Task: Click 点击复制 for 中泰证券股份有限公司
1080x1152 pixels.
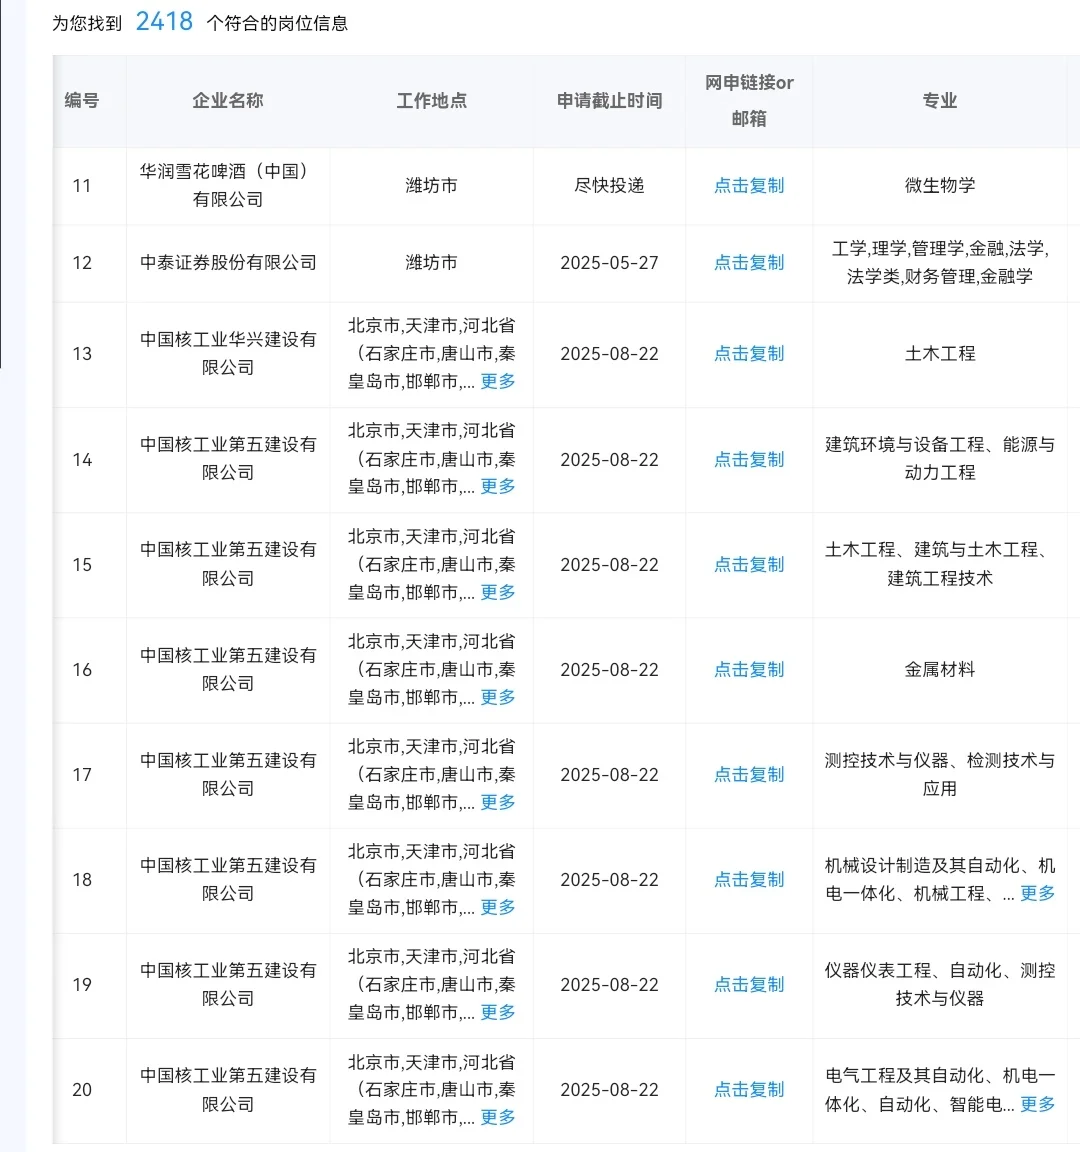Action: click(748, 263)
